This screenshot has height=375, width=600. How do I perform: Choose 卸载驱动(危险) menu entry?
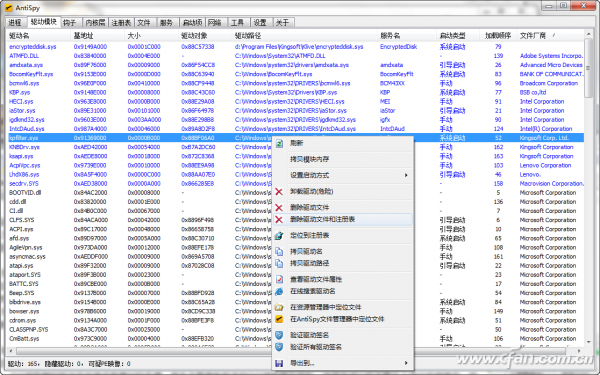click(343, 191)
